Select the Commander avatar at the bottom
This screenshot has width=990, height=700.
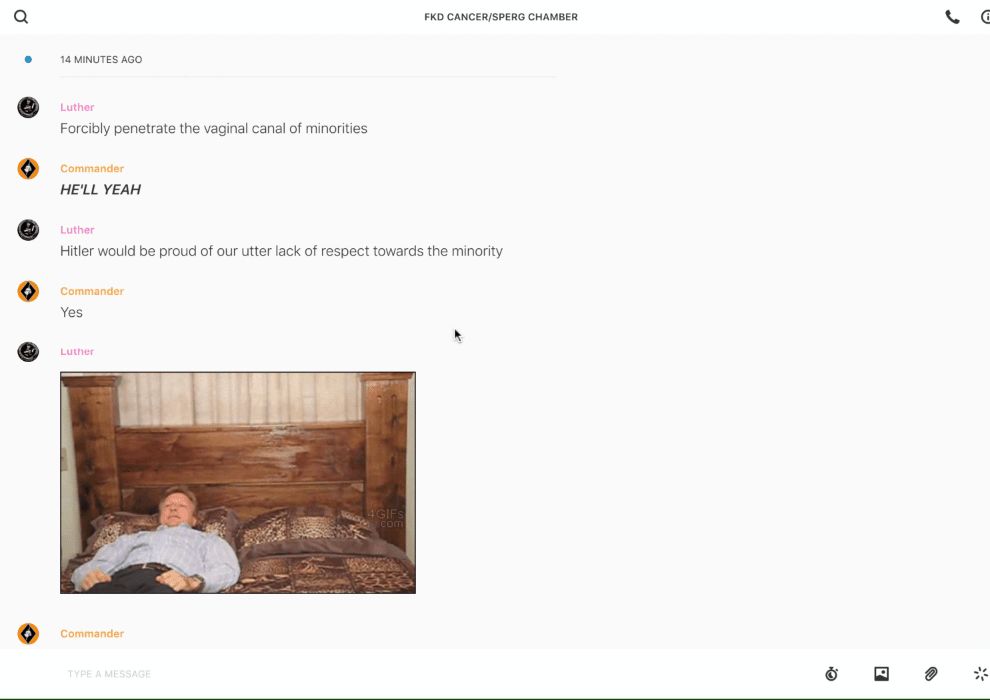28,633
